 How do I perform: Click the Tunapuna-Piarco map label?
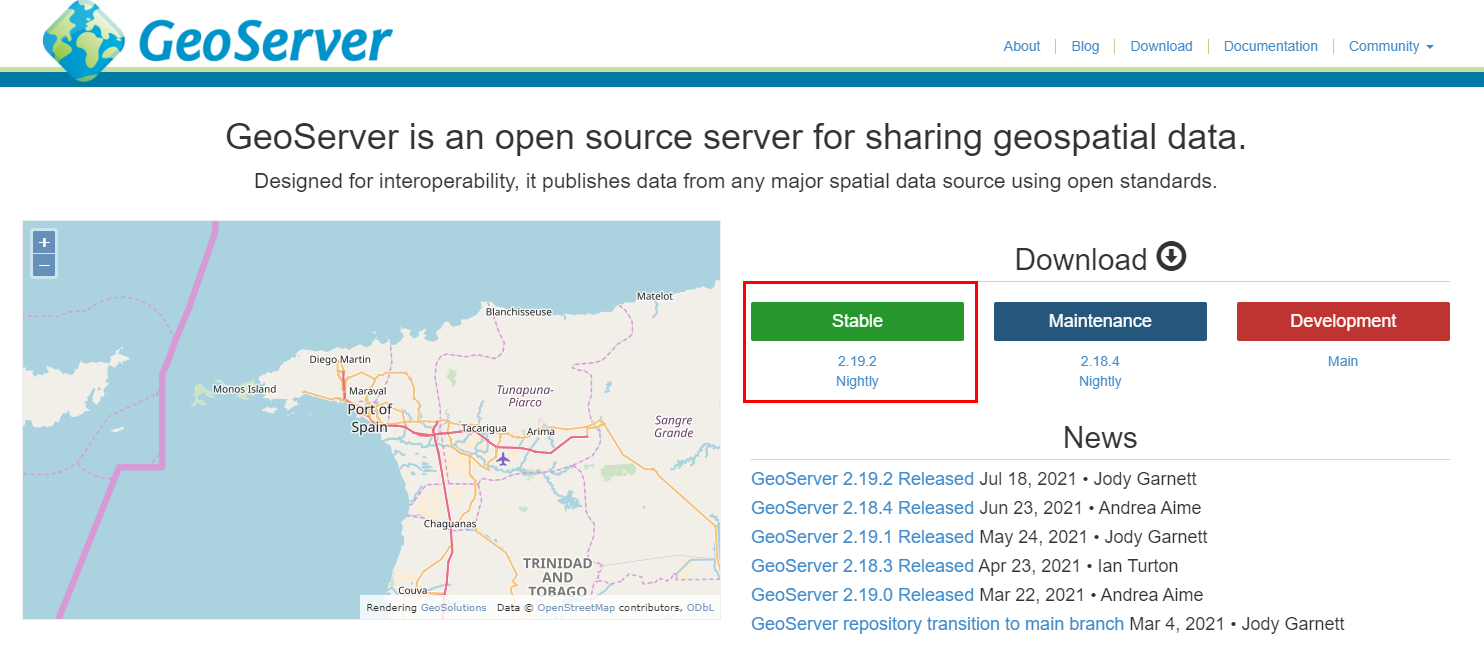click(526, 396)
